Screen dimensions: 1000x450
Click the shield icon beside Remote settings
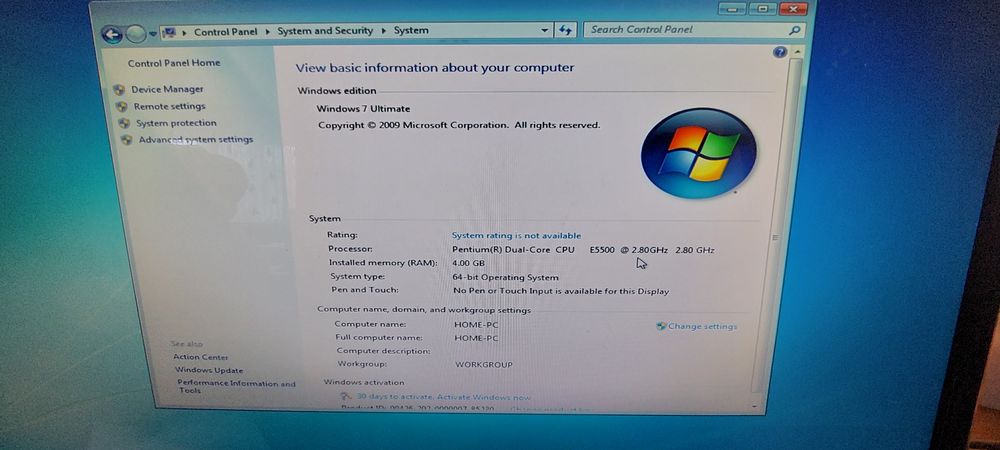point(121,107)
